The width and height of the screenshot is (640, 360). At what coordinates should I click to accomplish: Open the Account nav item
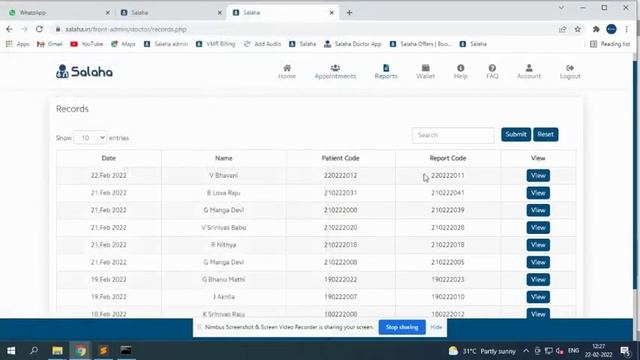pyautogui.click(x=529, y=72)
